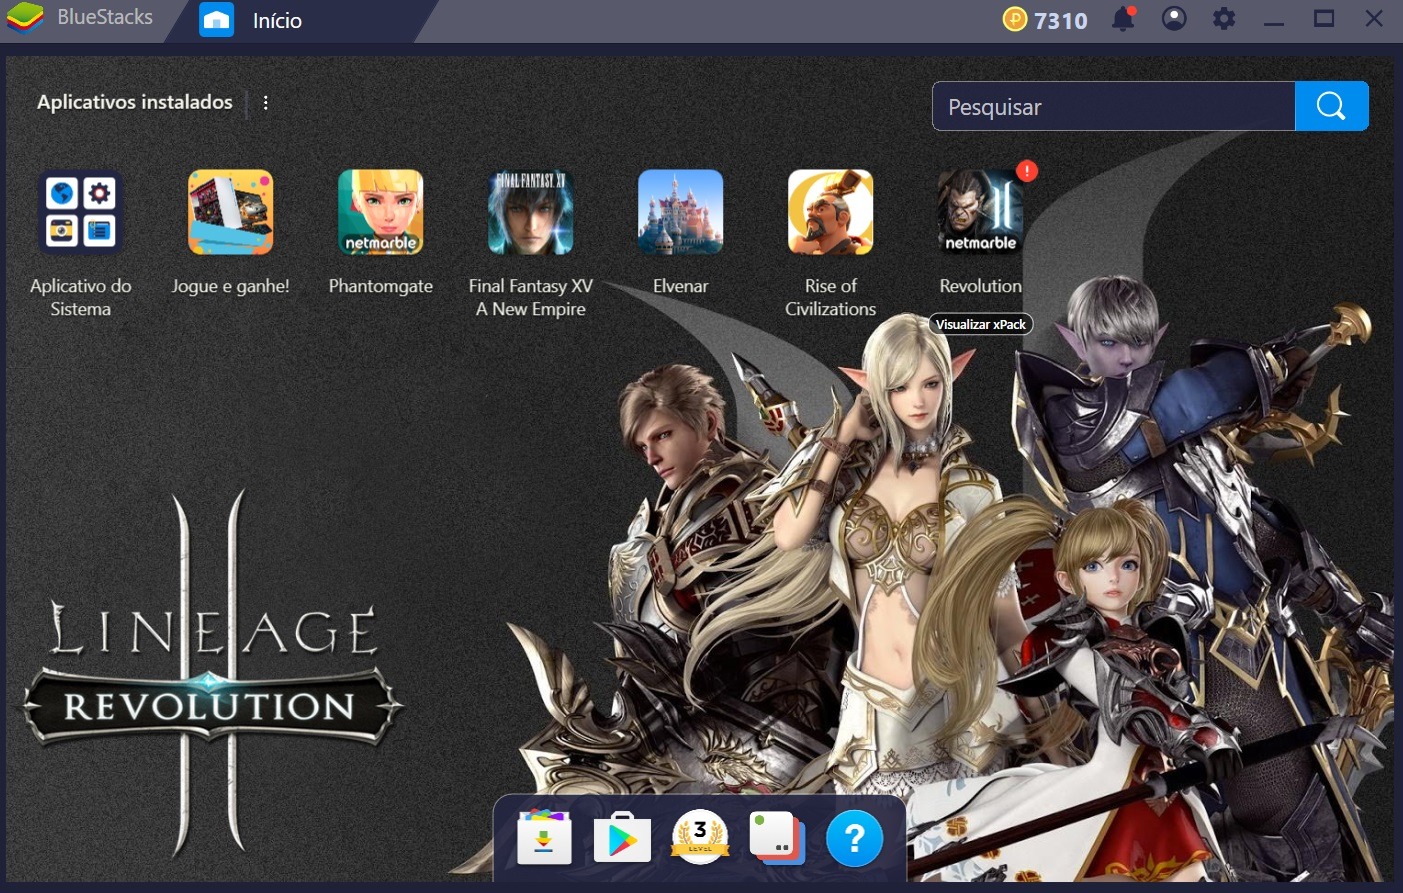Launch Final Fantasy XV A New Empire
The image size is (1403, 893).
[531, 212]
